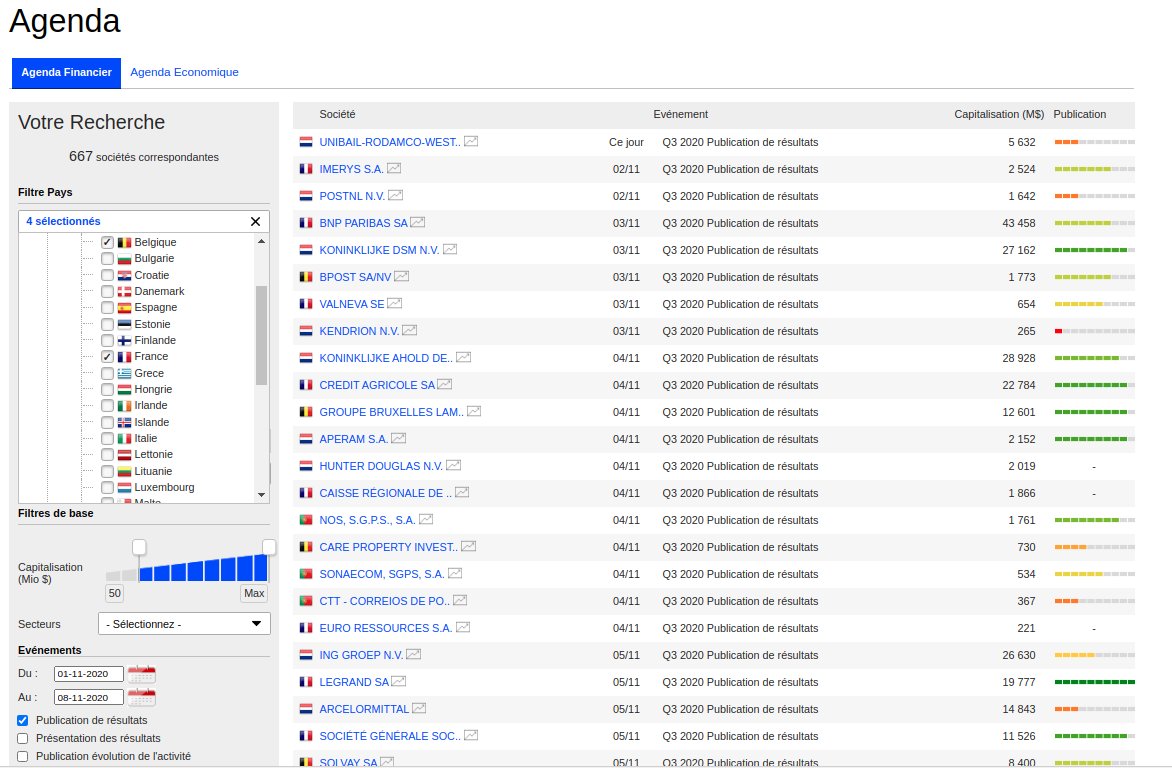Open chart icon for VALNEVA SE
The image size is (1172, 768).
(x=395, y=303)
